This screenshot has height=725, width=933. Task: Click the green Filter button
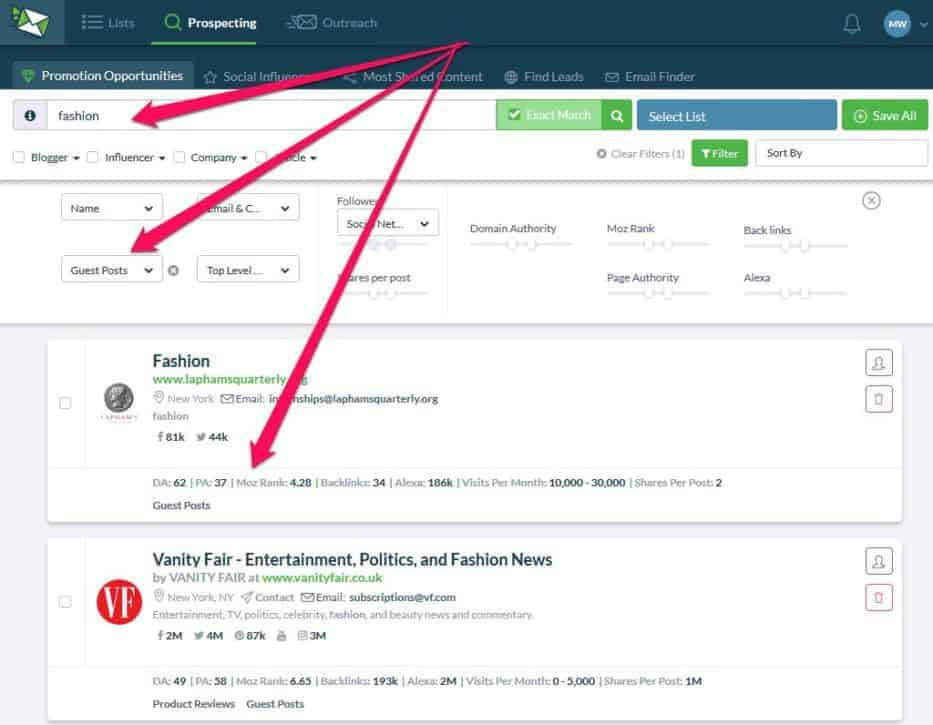719,154
